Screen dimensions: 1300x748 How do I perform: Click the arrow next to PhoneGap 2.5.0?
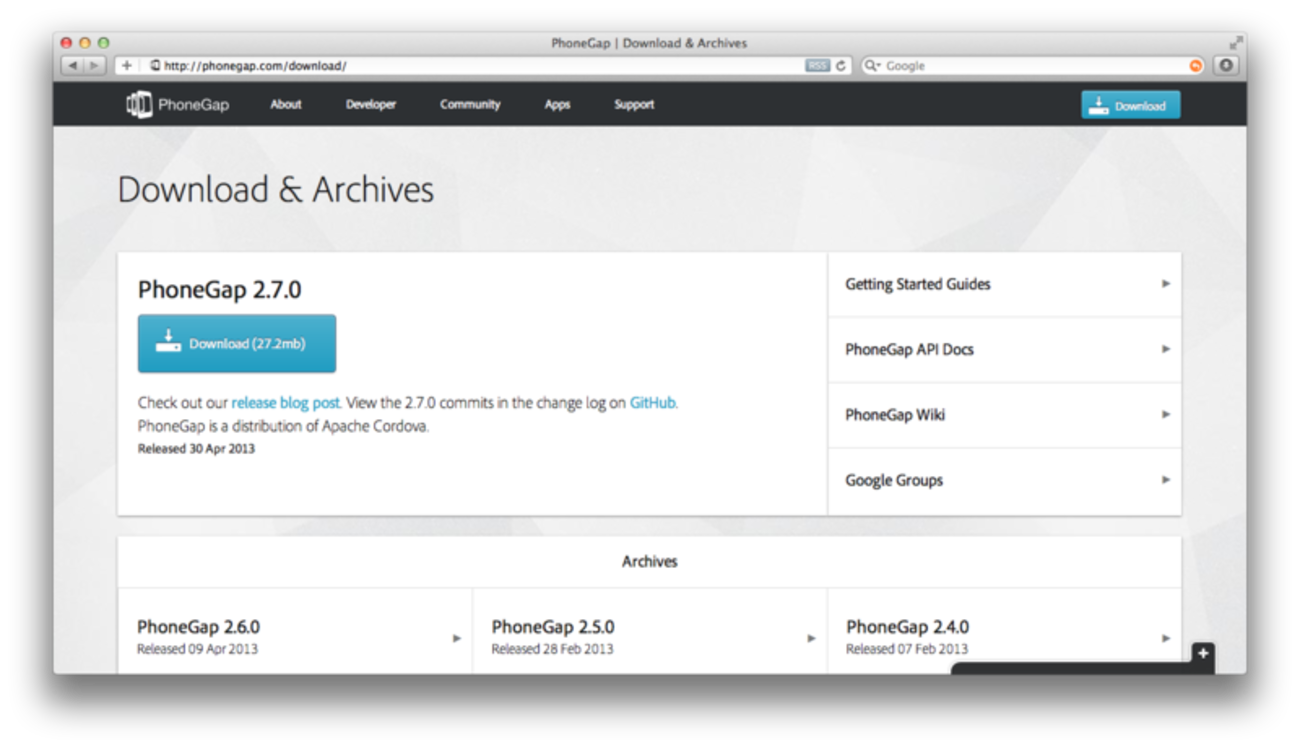point(812,638)
